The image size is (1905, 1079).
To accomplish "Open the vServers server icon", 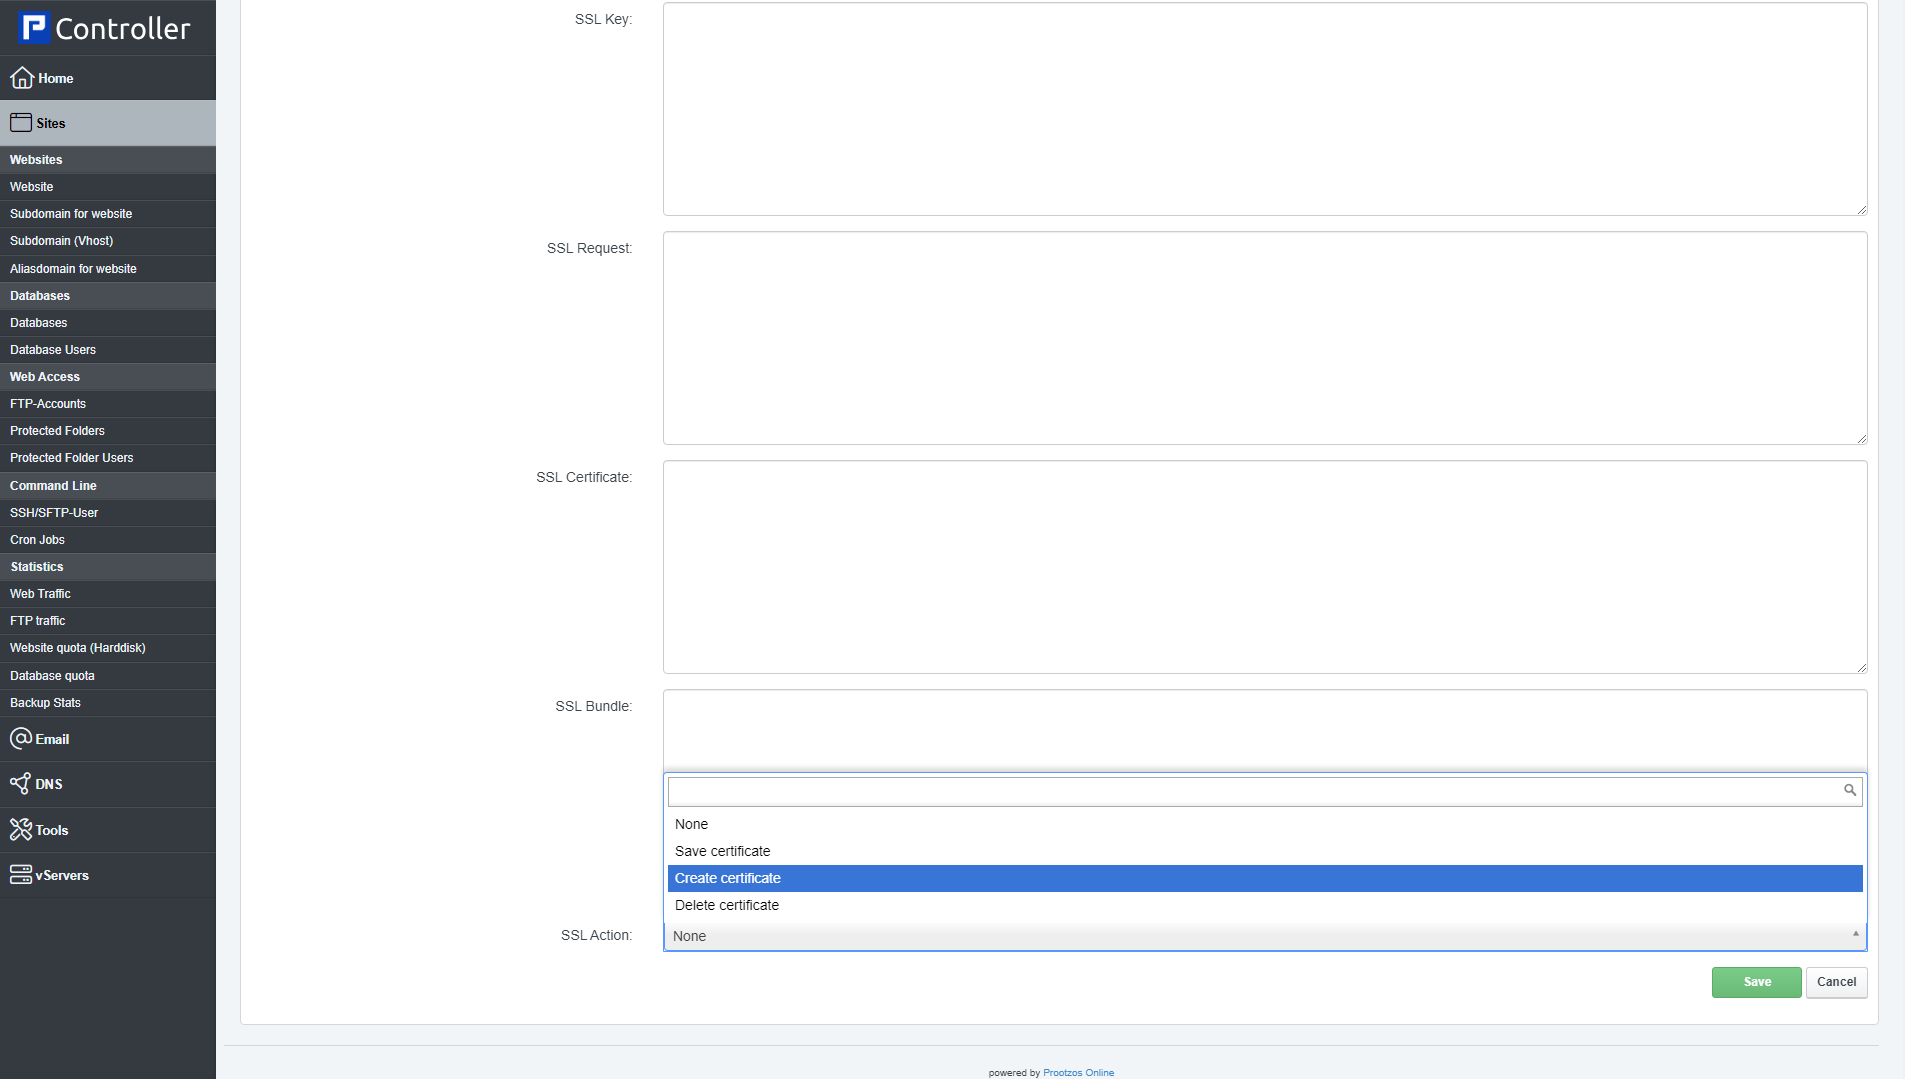I will tap(21, 875).
